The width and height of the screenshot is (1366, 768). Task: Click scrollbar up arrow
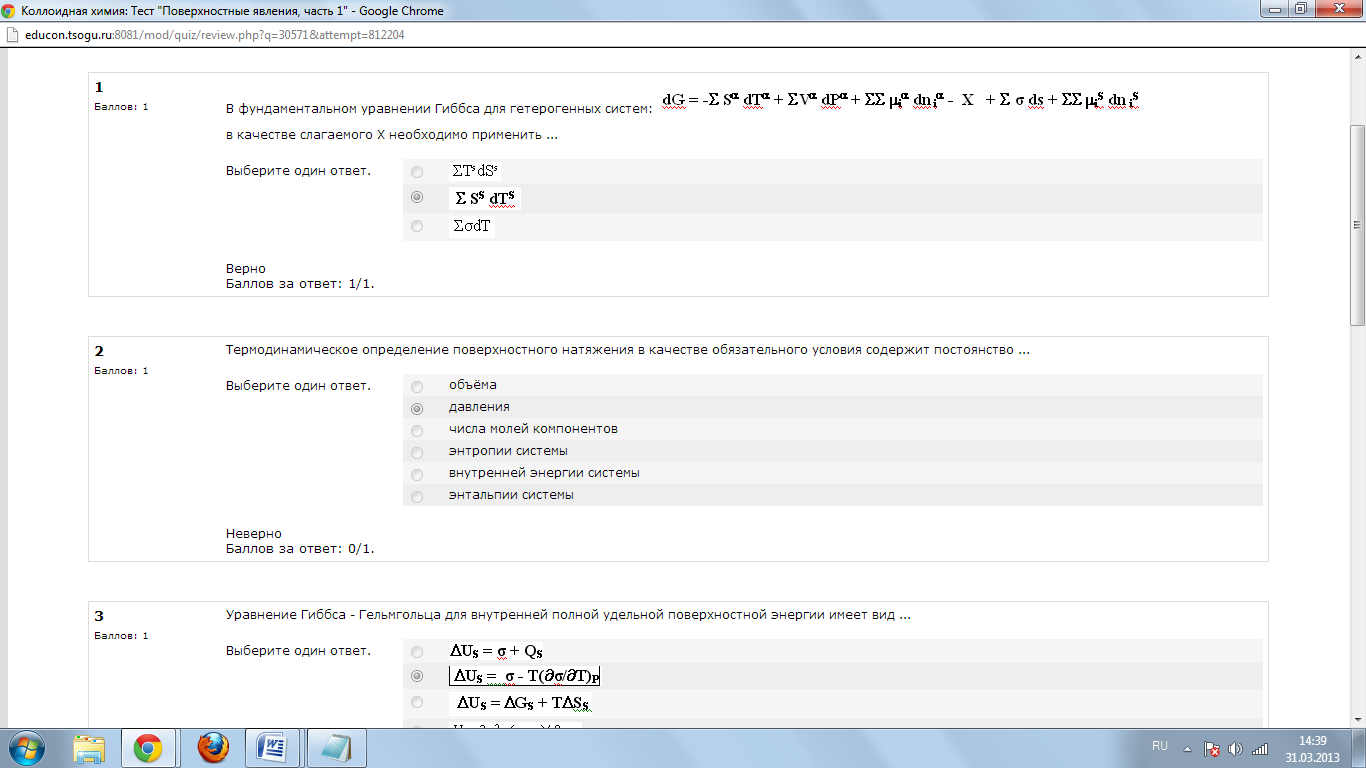tap(1358, 59)
